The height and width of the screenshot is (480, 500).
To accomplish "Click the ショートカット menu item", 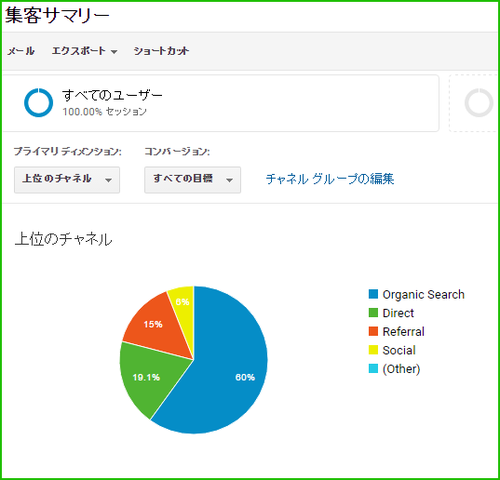I will click(161, 51).
